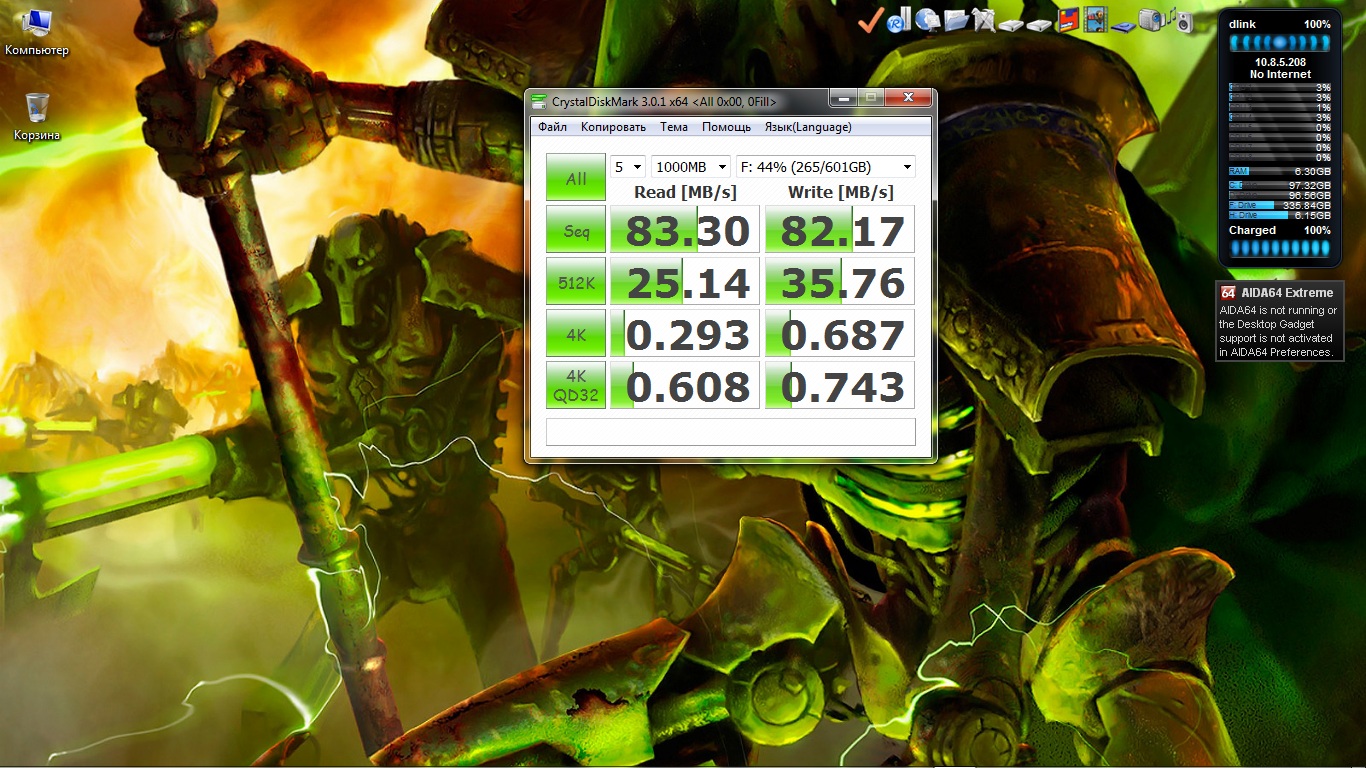Select the 4K QD32 write value 0.743
Viewport: 1366px width, 768px height.
(840, 385)
